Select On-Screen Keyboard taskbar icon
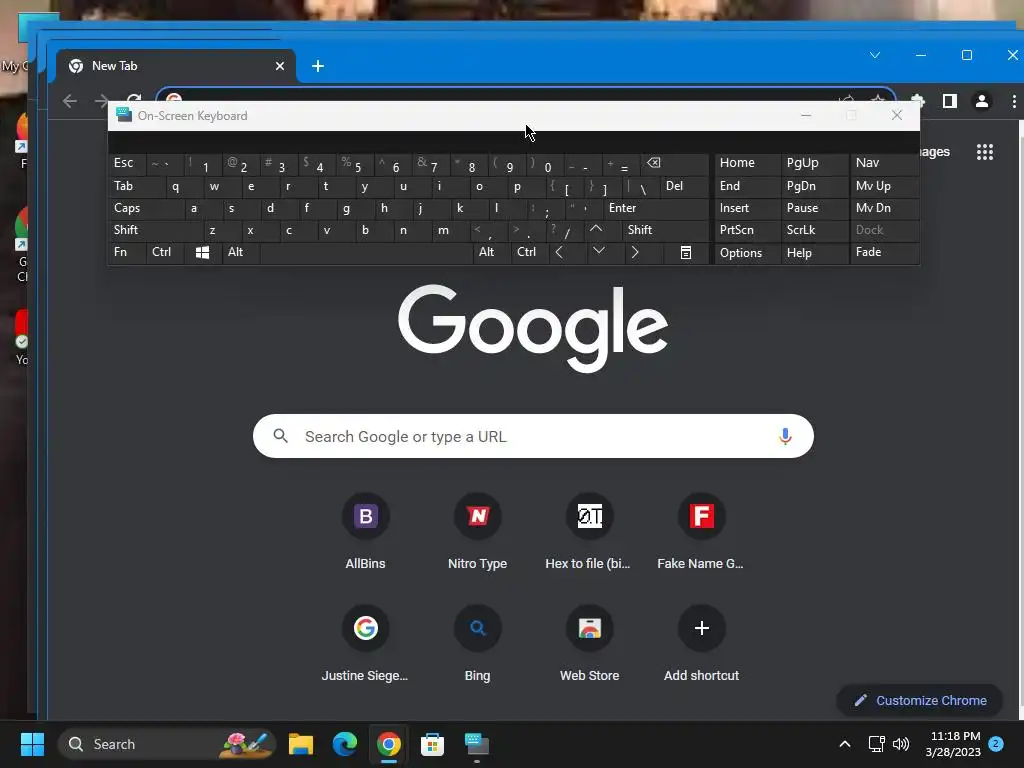 477,744
